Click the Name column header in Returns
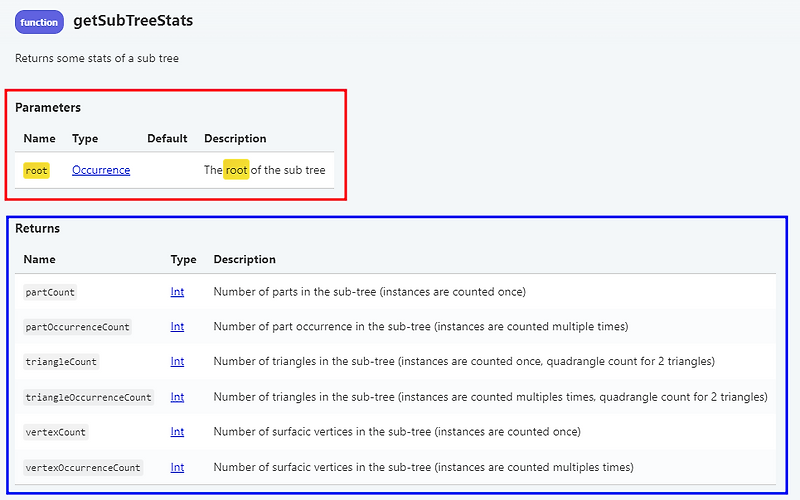Screen dimensions: 800x500 point(39,259)
